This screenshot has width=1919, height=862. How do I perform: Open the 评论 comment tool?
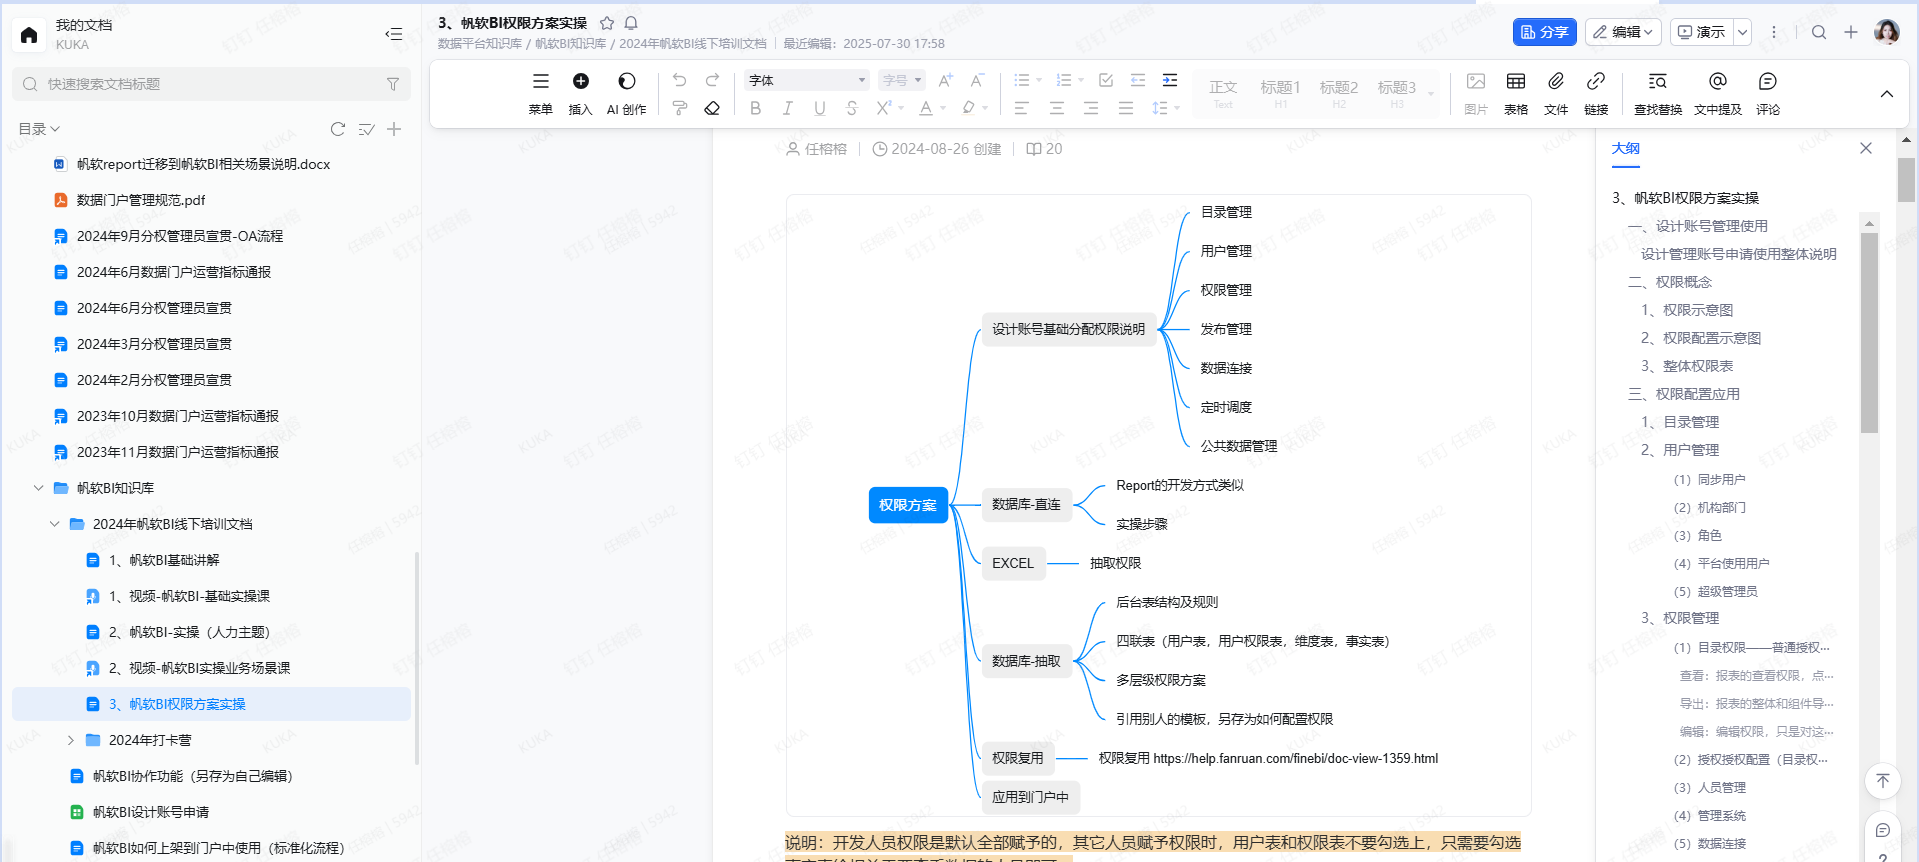tap(1767, 82)
